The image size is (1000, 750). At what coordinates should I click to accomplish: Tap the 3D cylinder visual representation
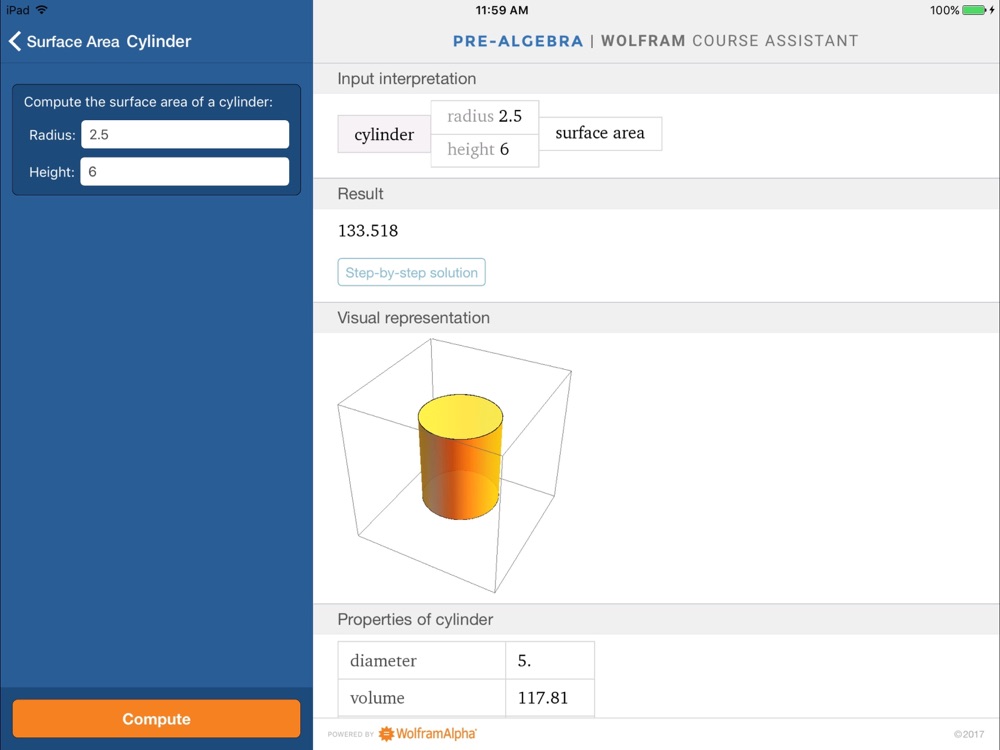click(460, 457)
